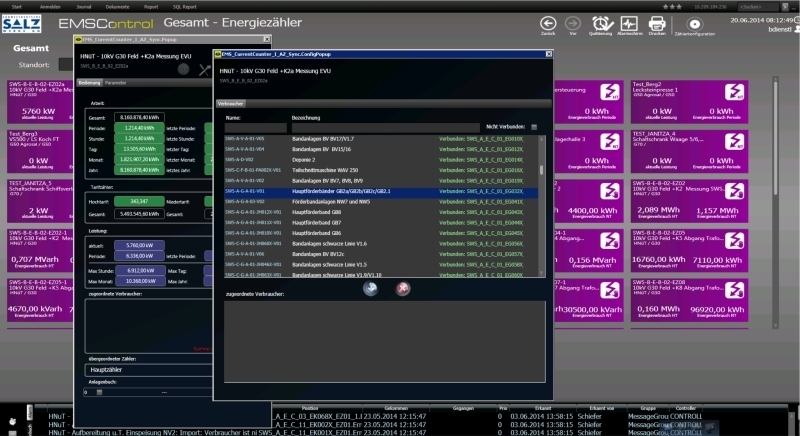This screenshot has height=436, width=800.
Task: Toggle the Nicht Verbunden checkbox
Action: (x=534, y=127)
